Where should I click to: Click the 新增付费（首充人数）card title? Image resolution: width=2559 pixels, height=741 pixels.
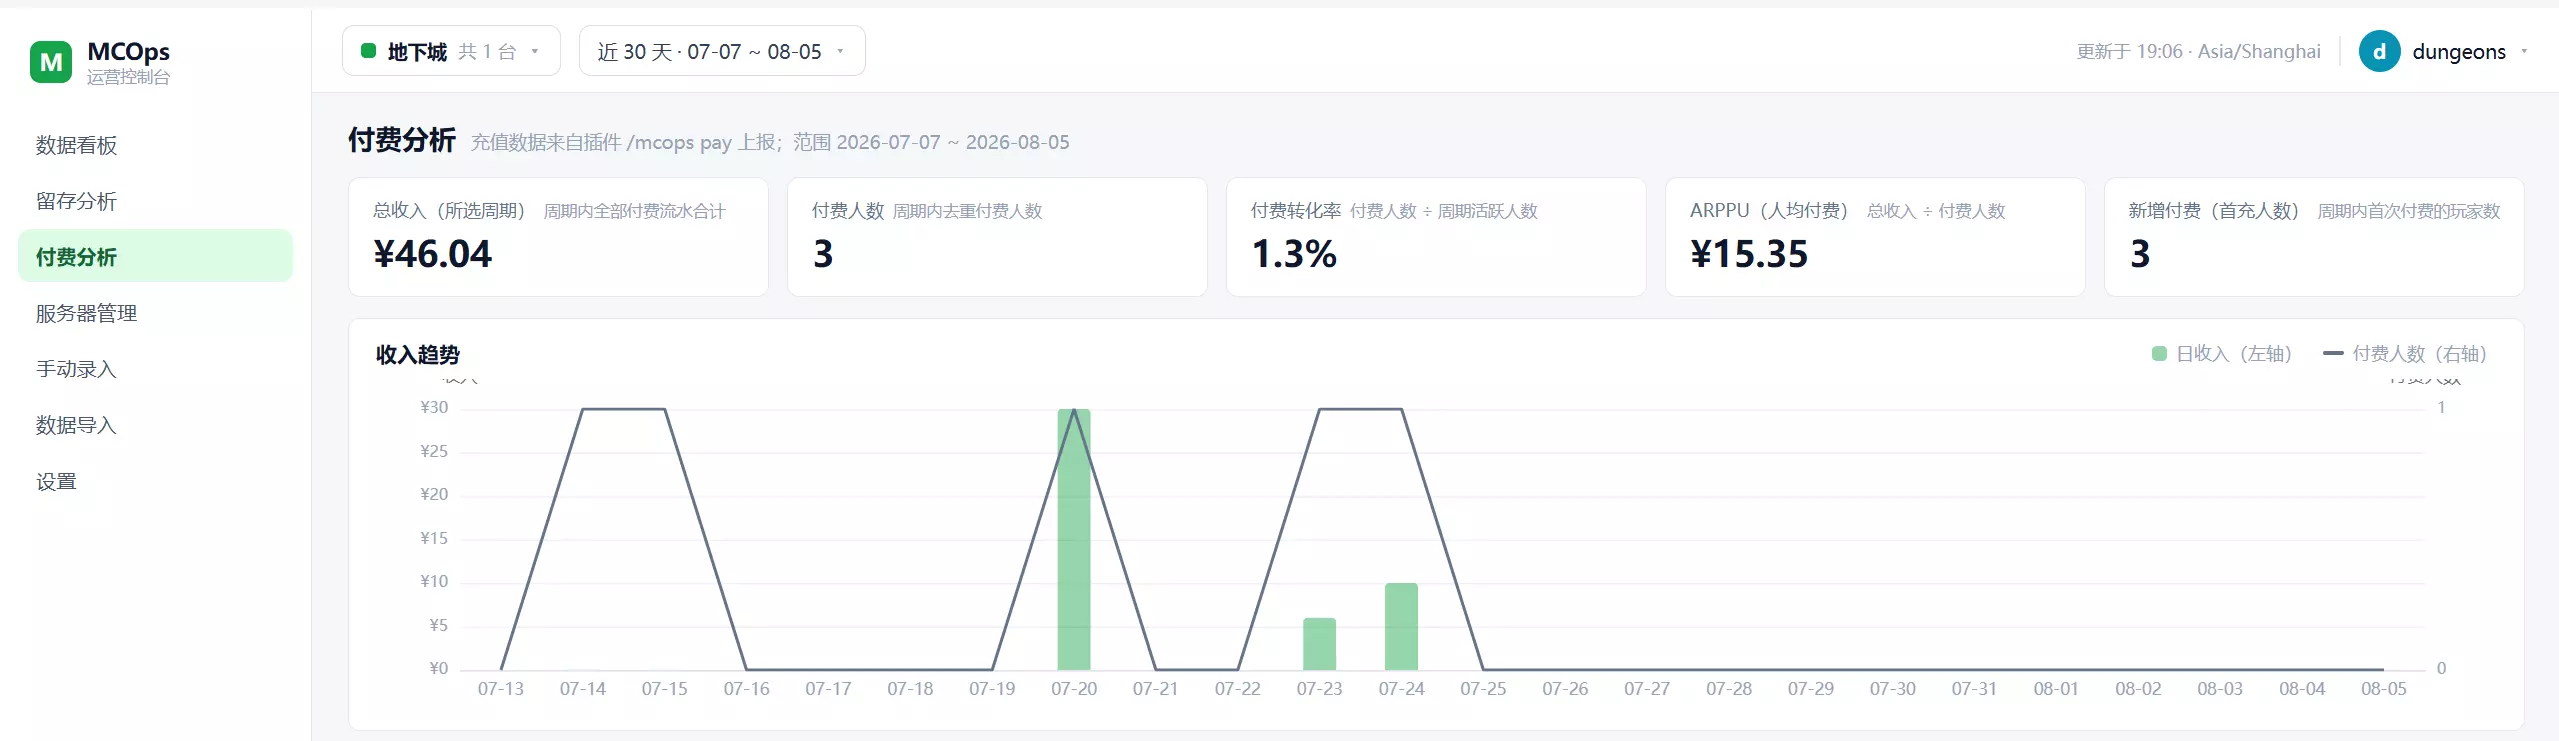2214,211
